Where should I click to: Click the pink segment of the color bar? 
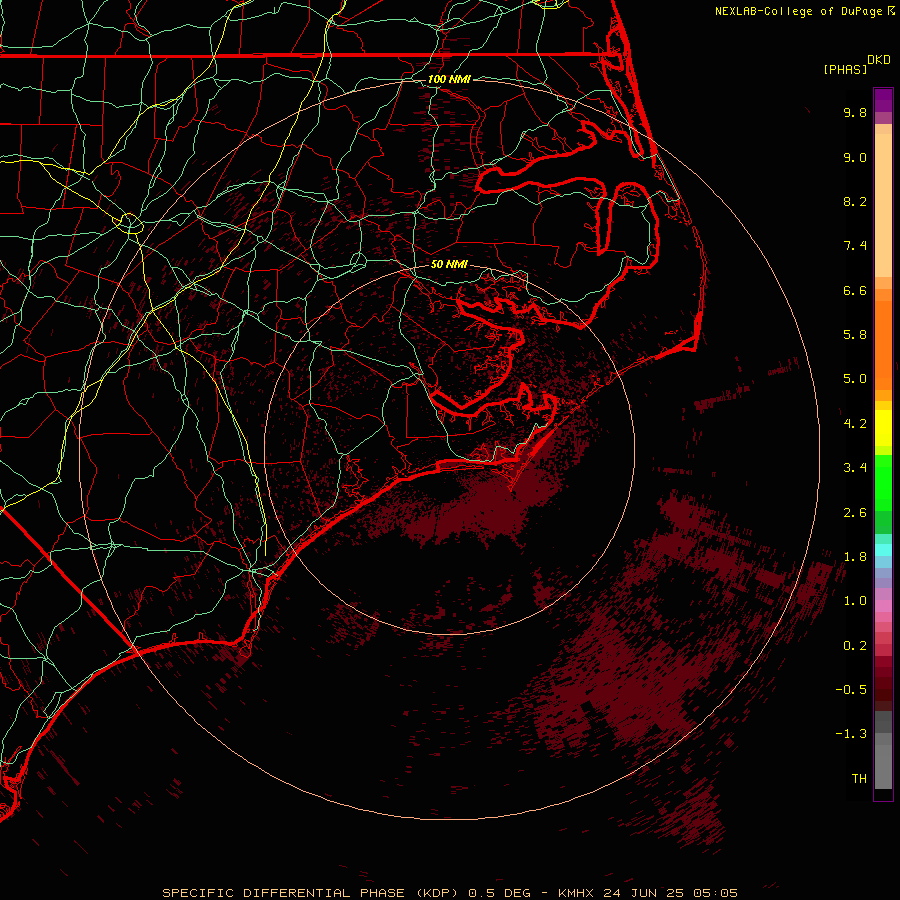pos(883,606)
